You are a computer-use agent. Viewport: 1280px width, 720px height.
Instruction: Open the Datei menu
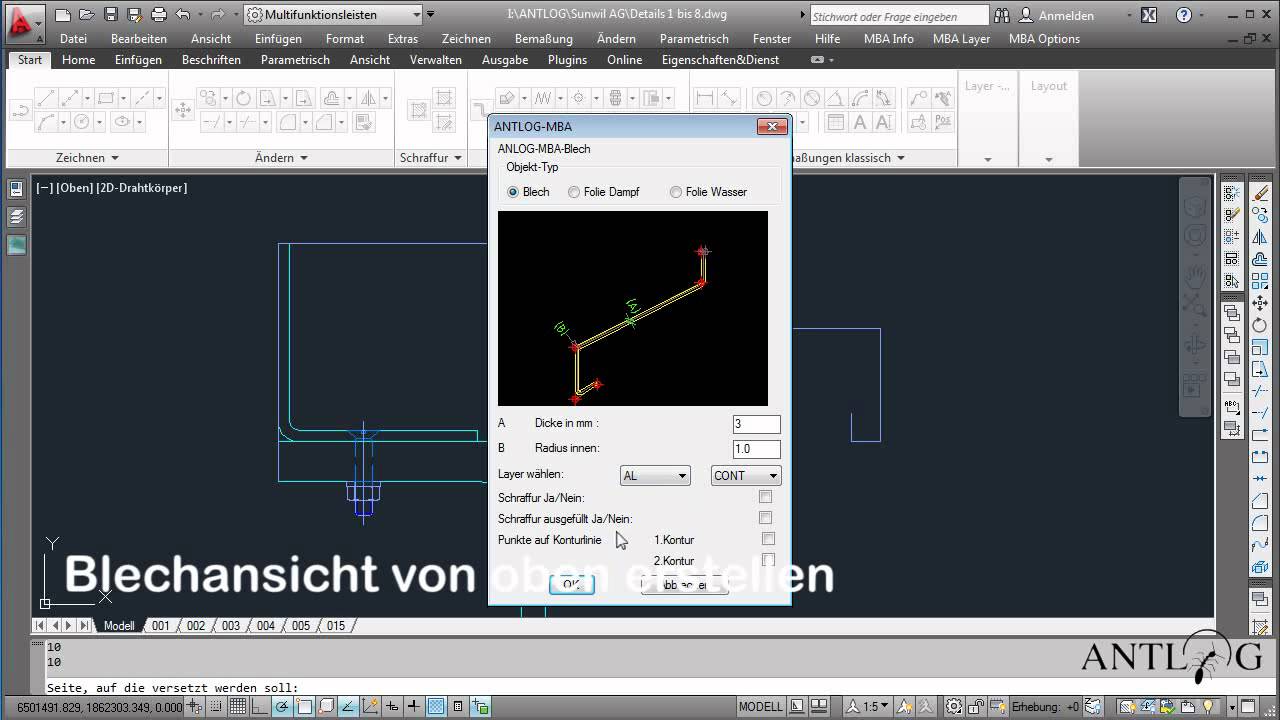[x=73, y=39]
